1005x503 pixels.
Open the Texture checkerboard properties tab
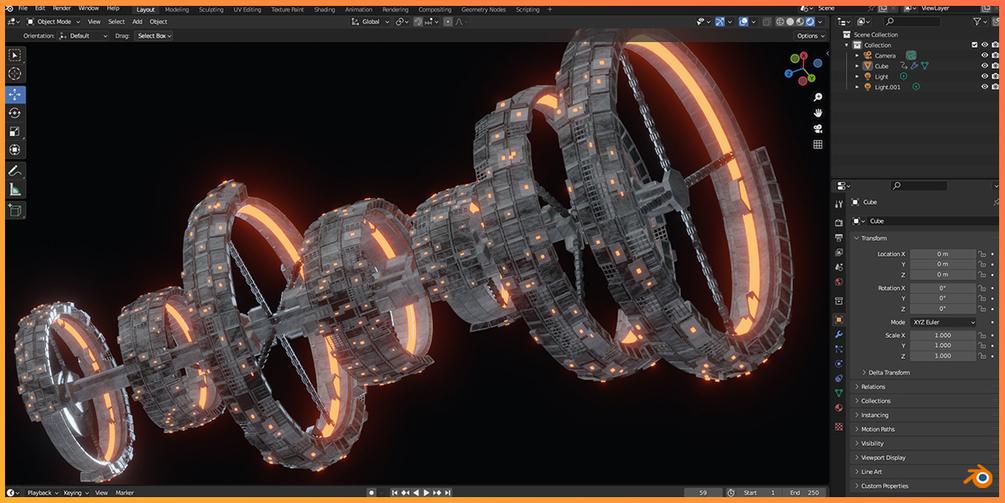click(x=839, y=427)
